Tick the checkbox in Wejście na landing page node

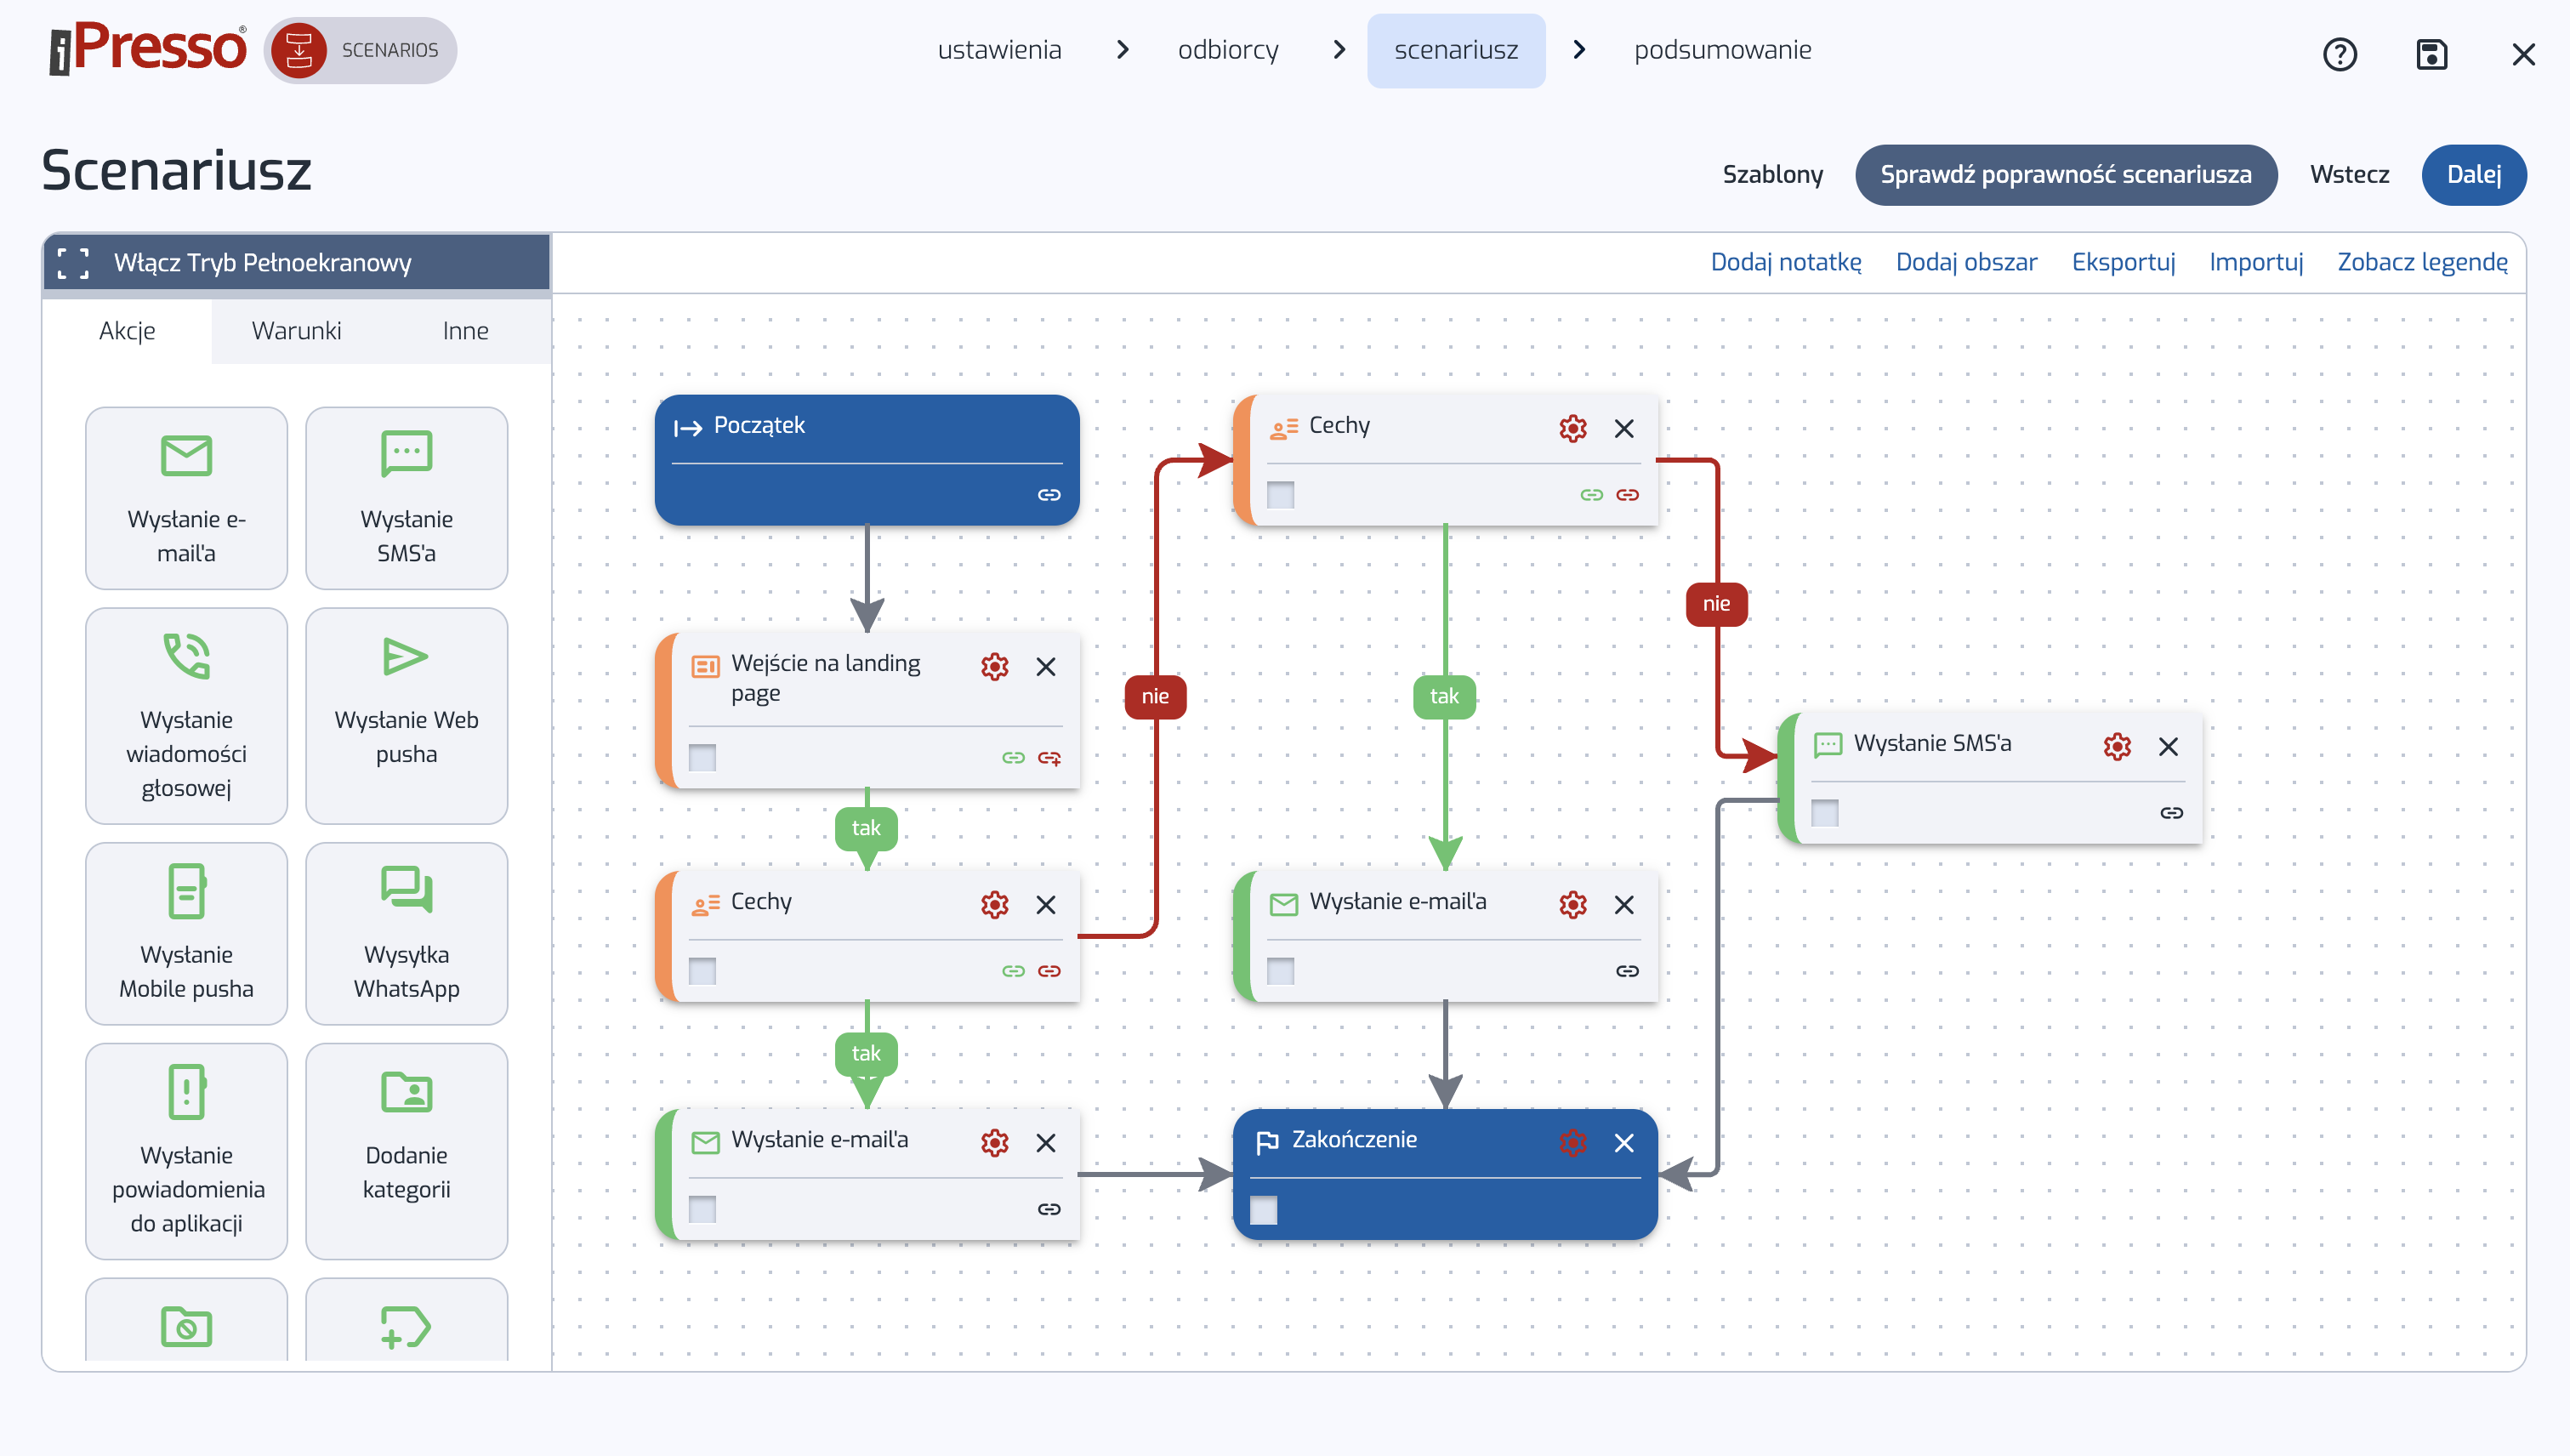point(702,758)
